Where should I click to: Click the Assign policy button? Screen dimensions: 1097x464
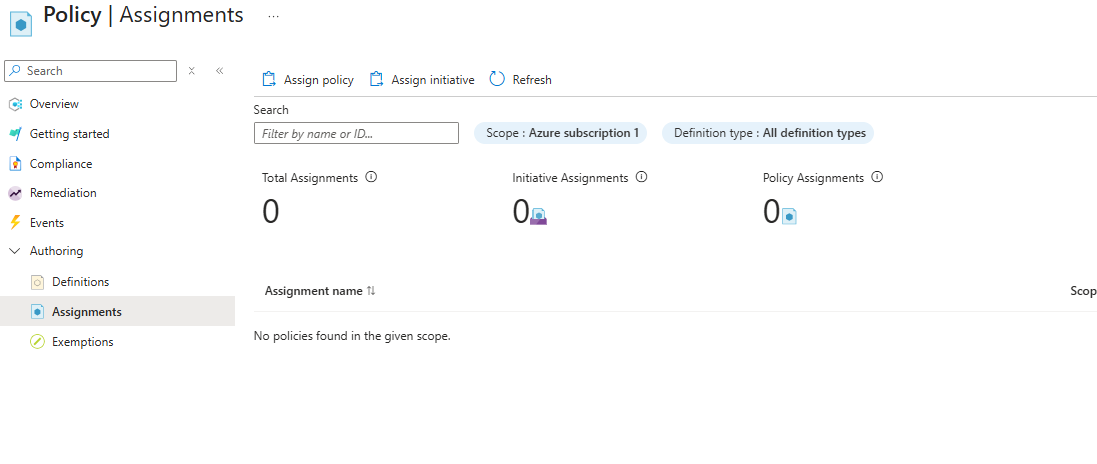click(x=308, y=80)
